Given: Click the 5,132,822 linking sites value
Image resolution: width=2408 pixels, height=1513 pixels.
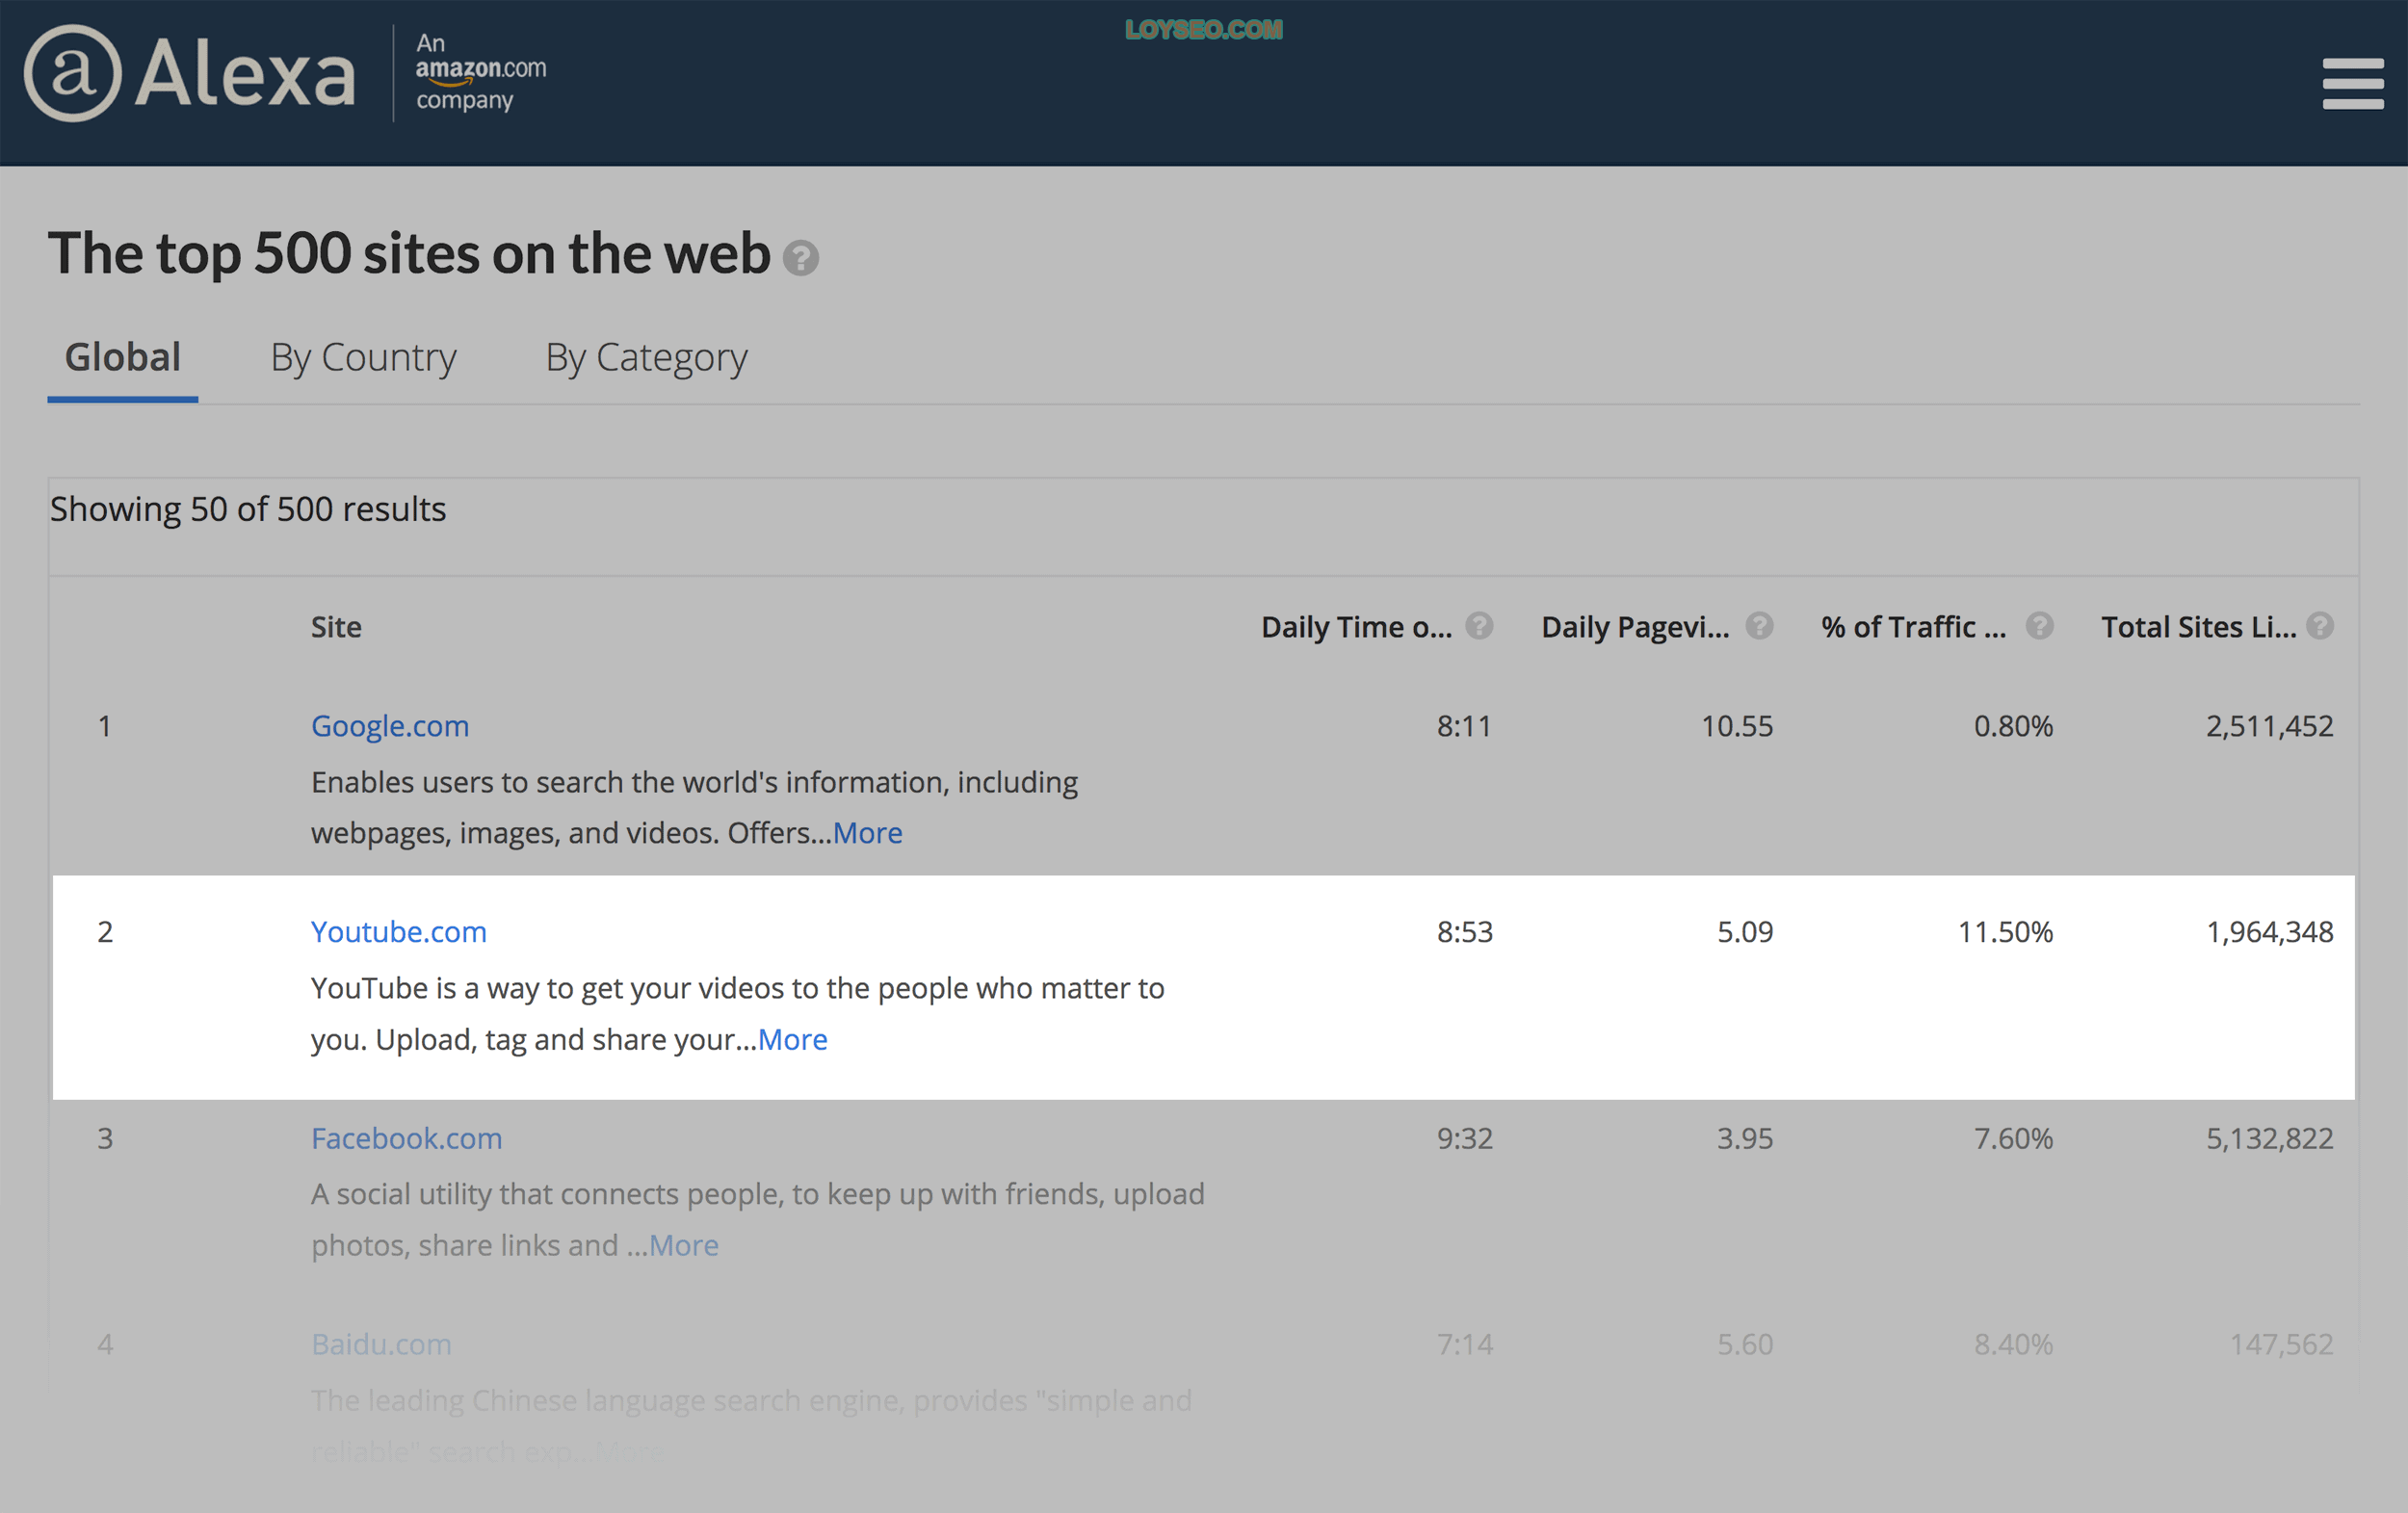Looking at the screenshot, I should [2269, 1138].
